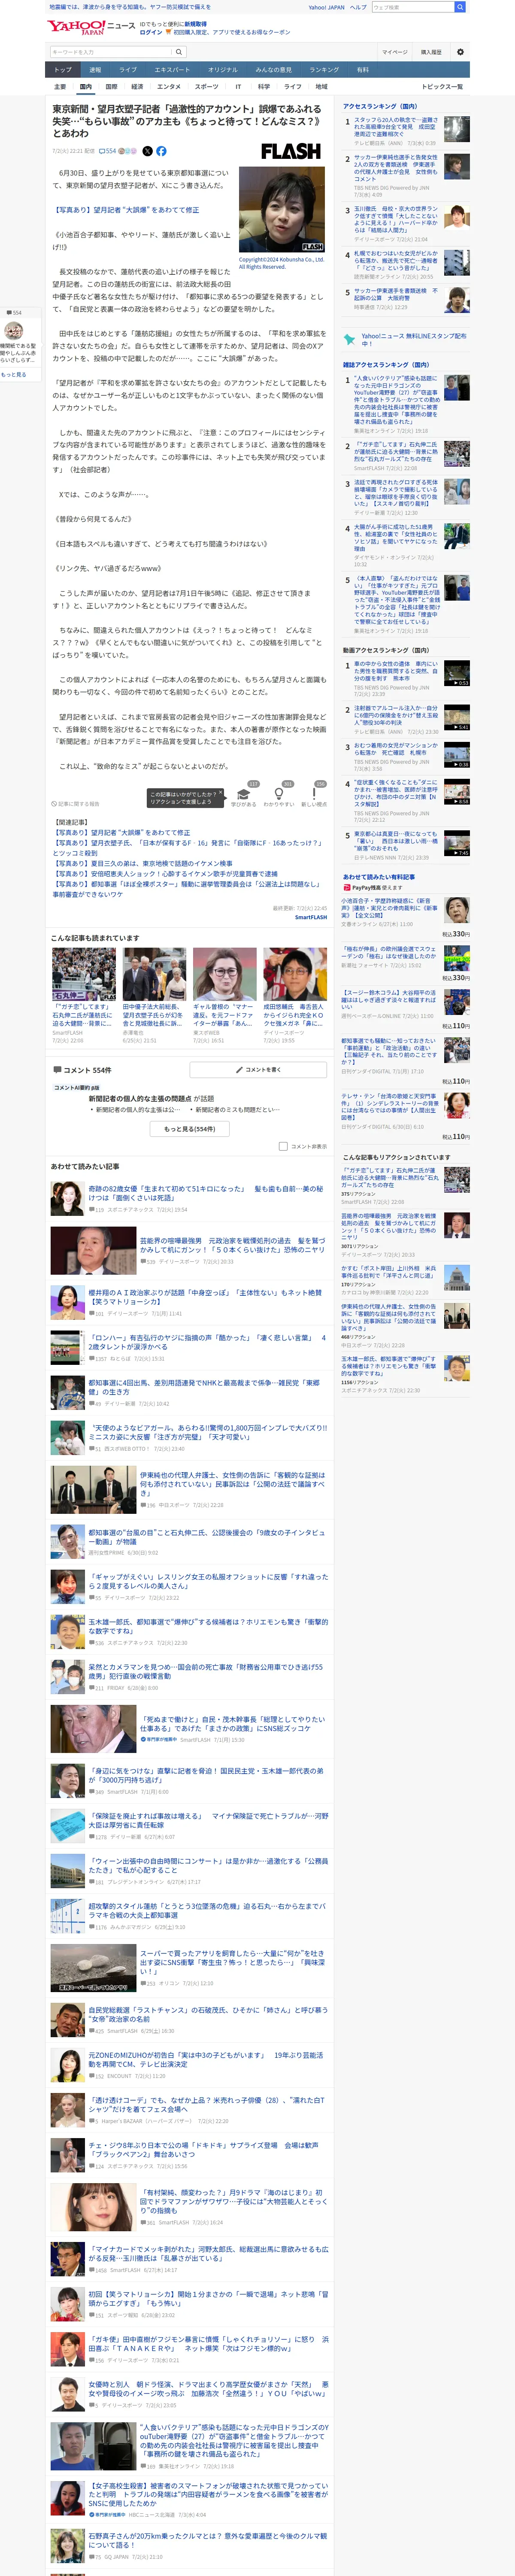Open Yahoo! JAPAN link in top bar
The image size is (515, 2576).
tap(326, 7)
